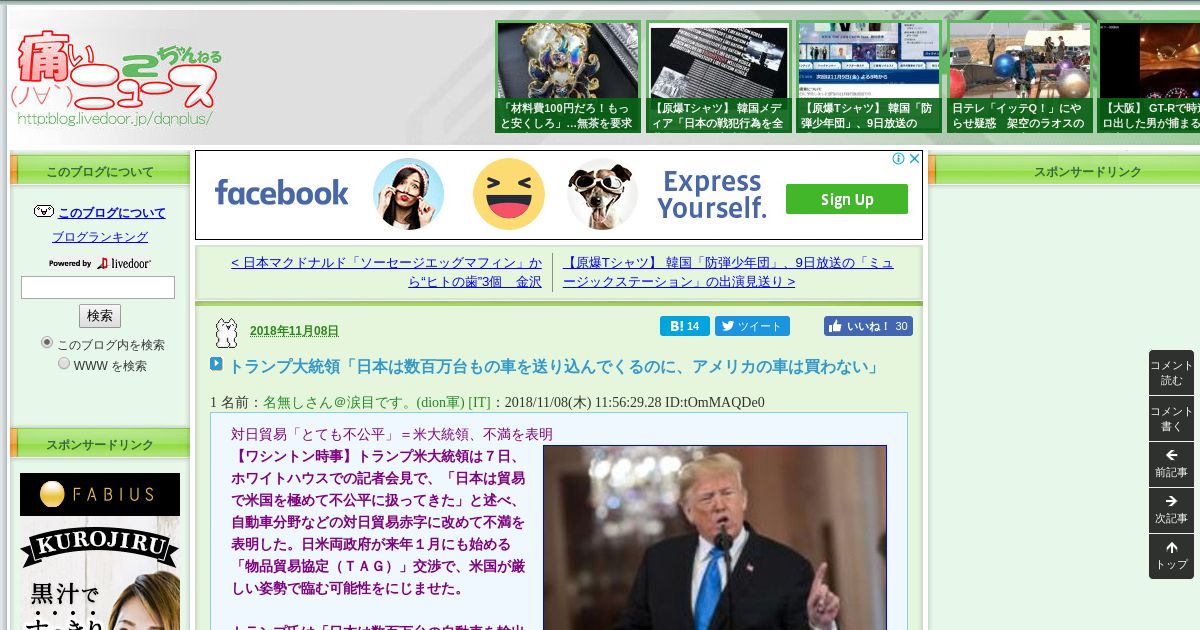Click the Hatena bookmark B! 14 button
This screenshot has height=630, width=1200.
[685, 326]
